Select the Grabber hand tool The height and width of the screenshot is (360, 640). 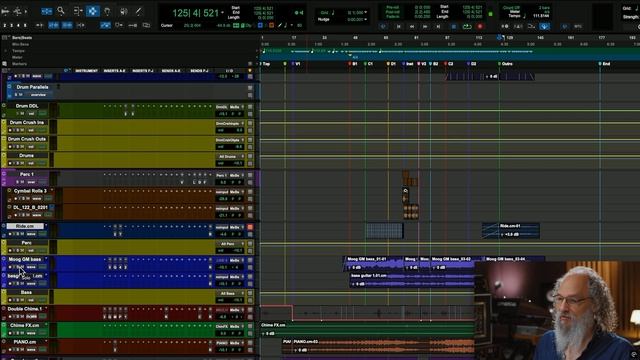[107, 11]
